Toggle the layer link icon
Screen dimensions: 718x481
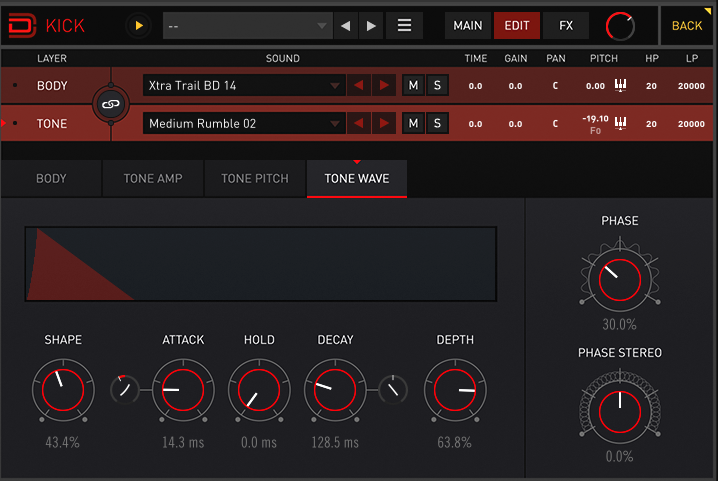coord(111,104)
